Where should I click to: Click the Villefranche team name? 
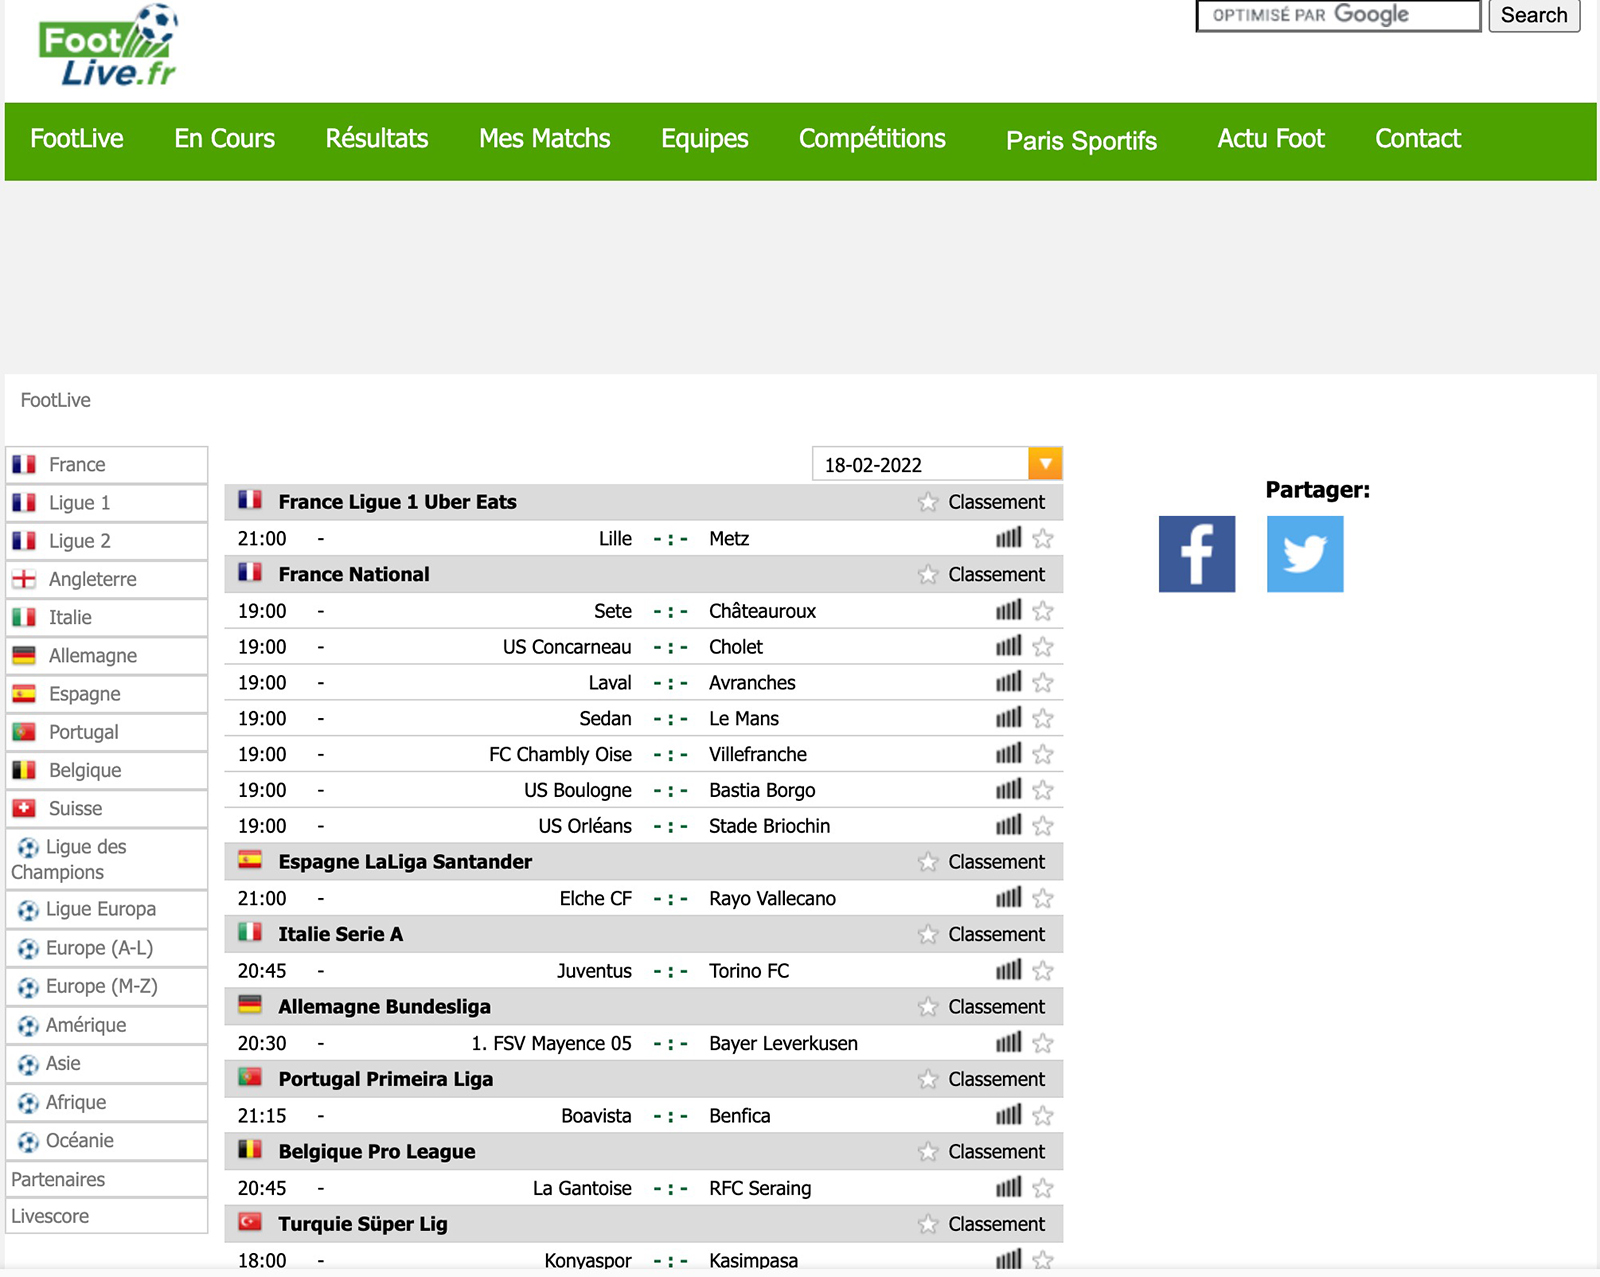[758, 754]
